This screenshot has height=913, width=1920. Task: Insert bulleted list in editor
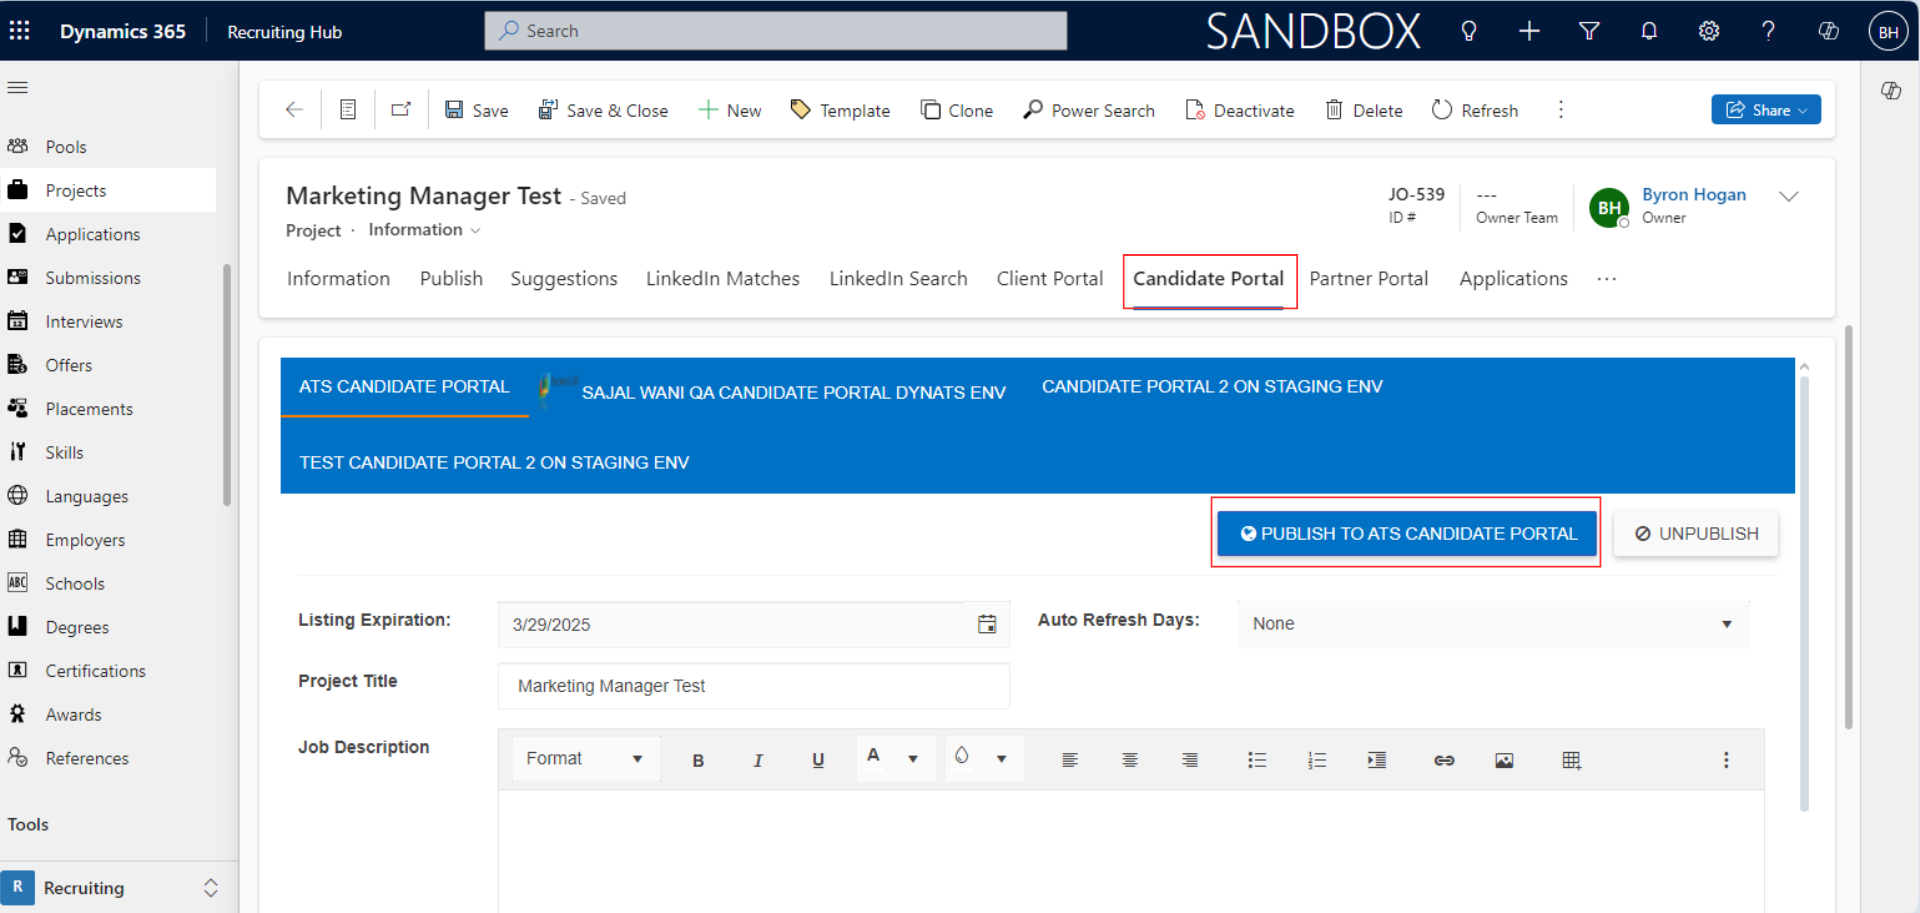1257,760
